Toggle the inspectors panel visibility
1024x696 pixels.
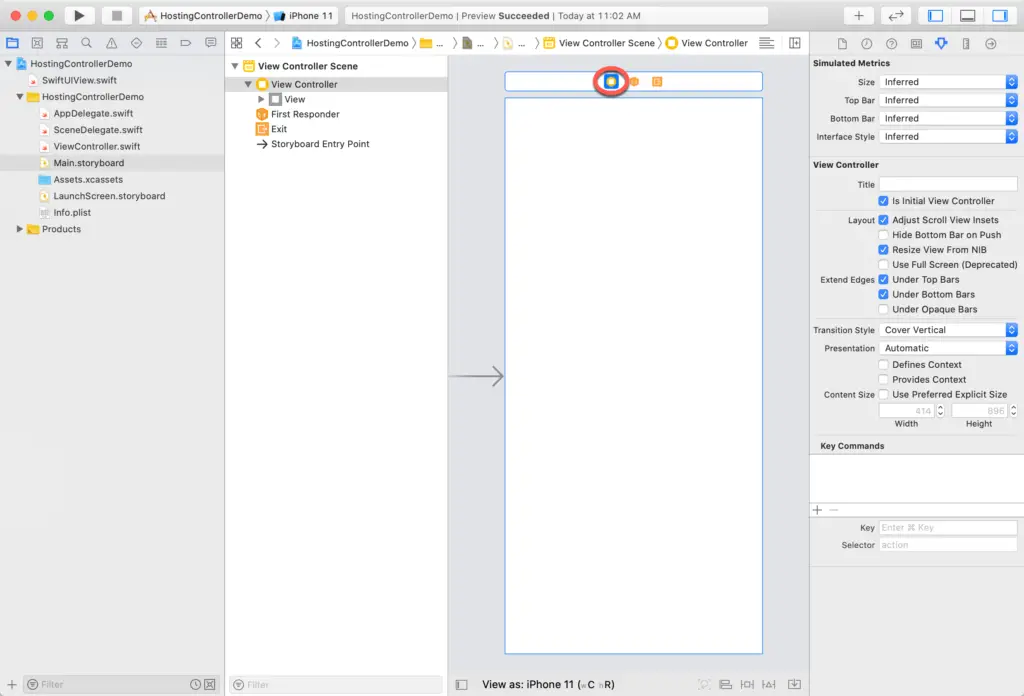[999, 16]
